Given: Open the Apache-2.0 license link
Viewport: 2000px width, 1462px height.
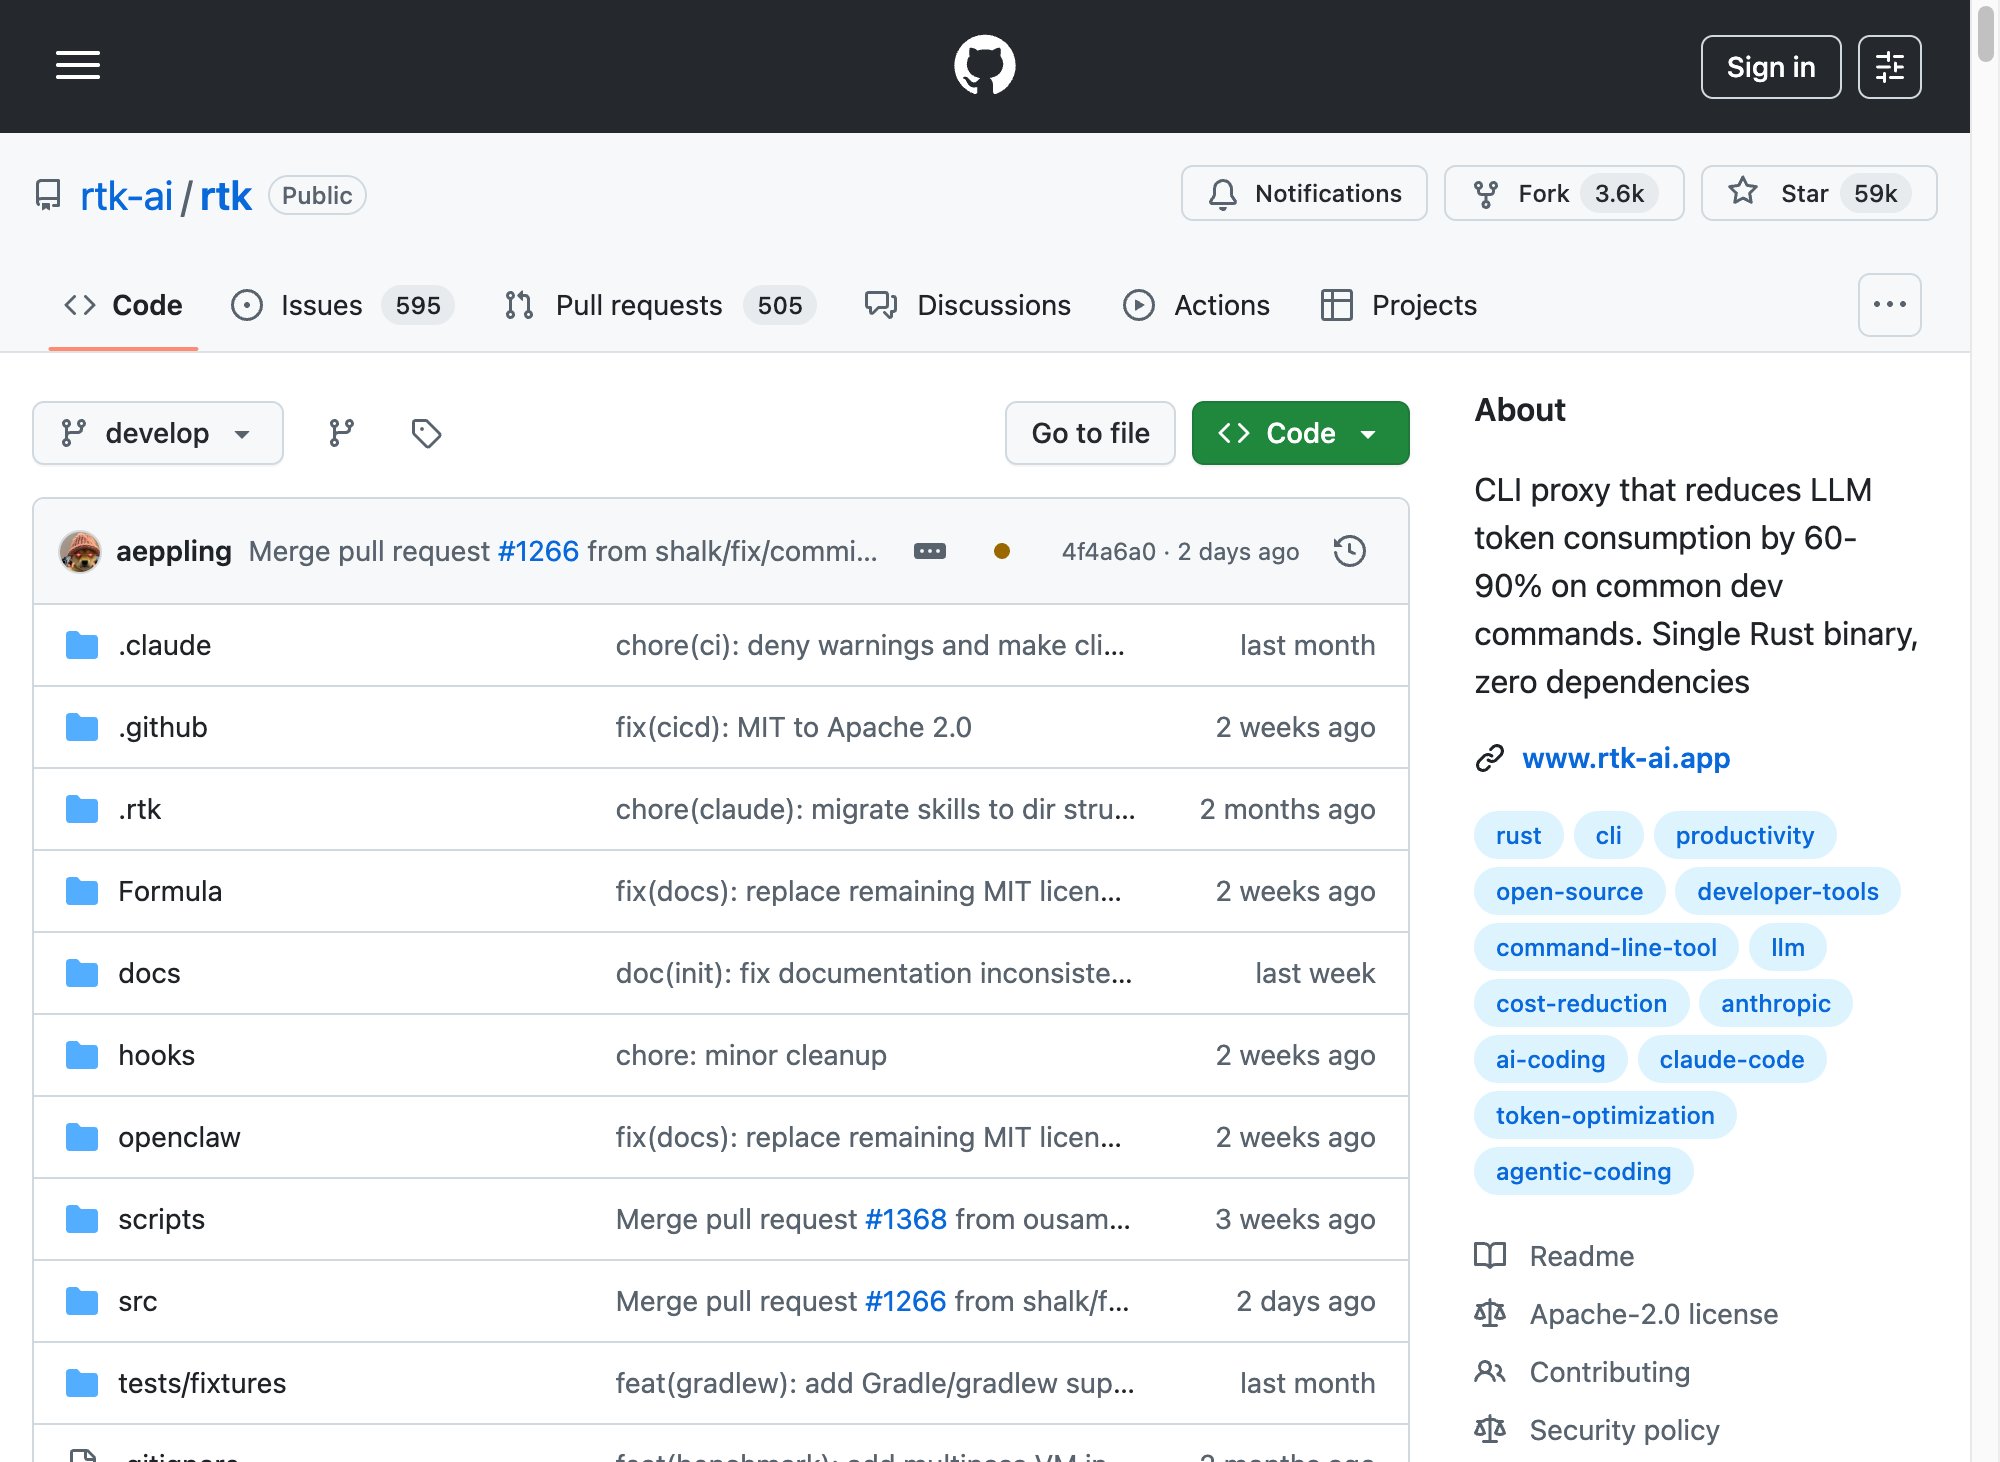Looking at the screenshot, I should (1653, 1314).
